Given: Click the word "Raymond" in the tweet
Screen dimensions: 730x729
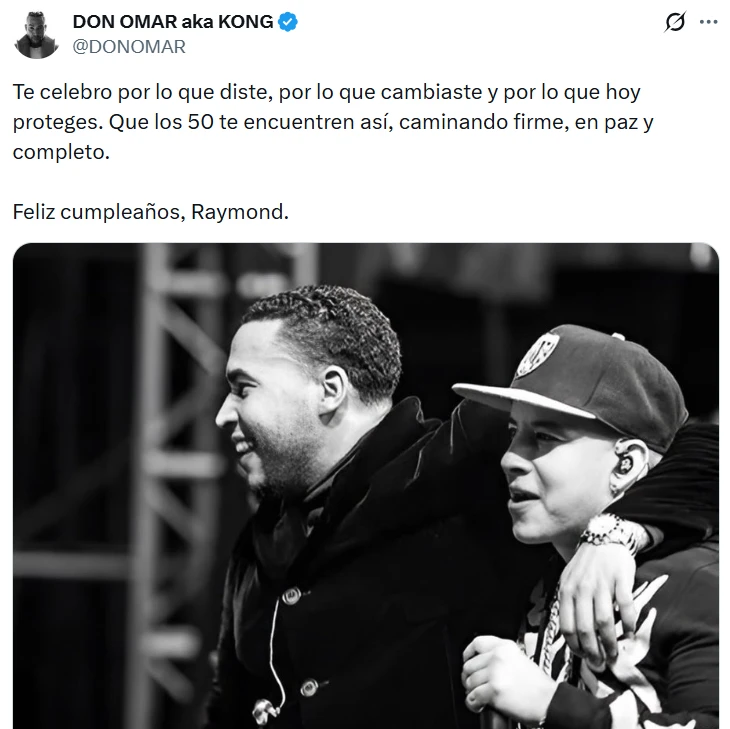Looking at the screenshot, I should click(237, 212).
